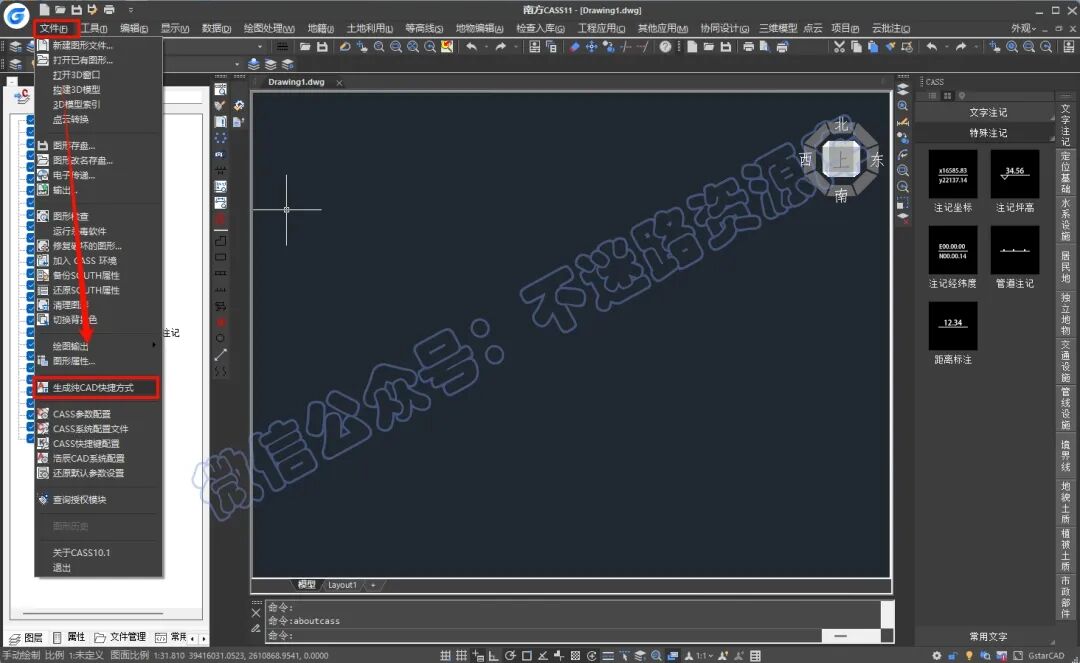
Task: Click 北 on the view compass
Action: coord(842,125)
